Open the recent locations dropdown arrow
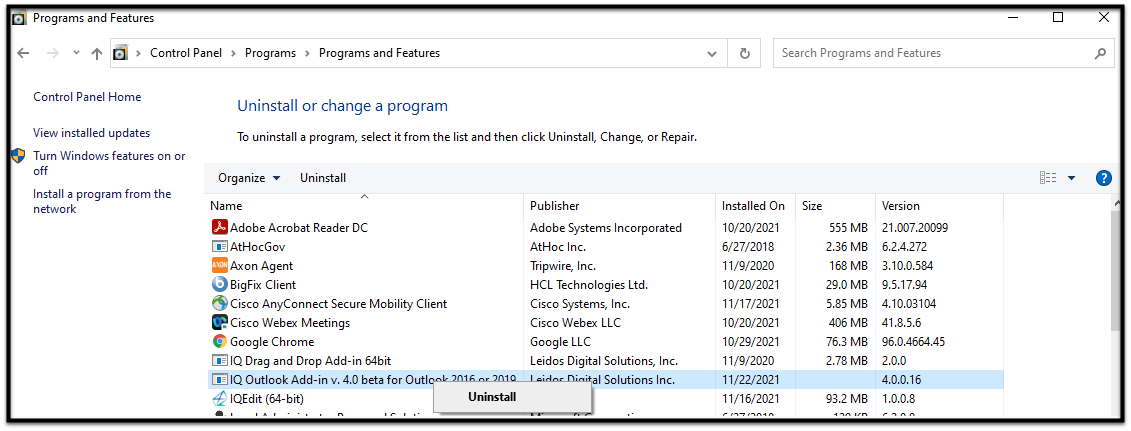 coord(76,53)
